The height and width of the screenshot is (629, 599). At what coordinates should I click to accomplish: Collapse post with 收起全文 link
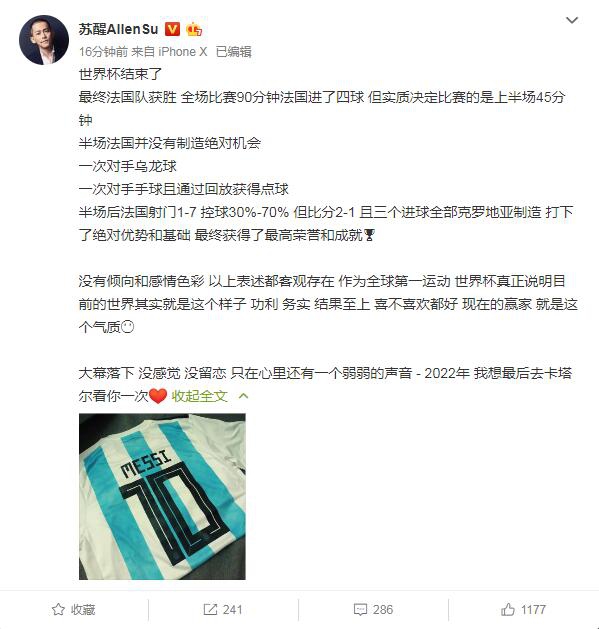point(199,396)
